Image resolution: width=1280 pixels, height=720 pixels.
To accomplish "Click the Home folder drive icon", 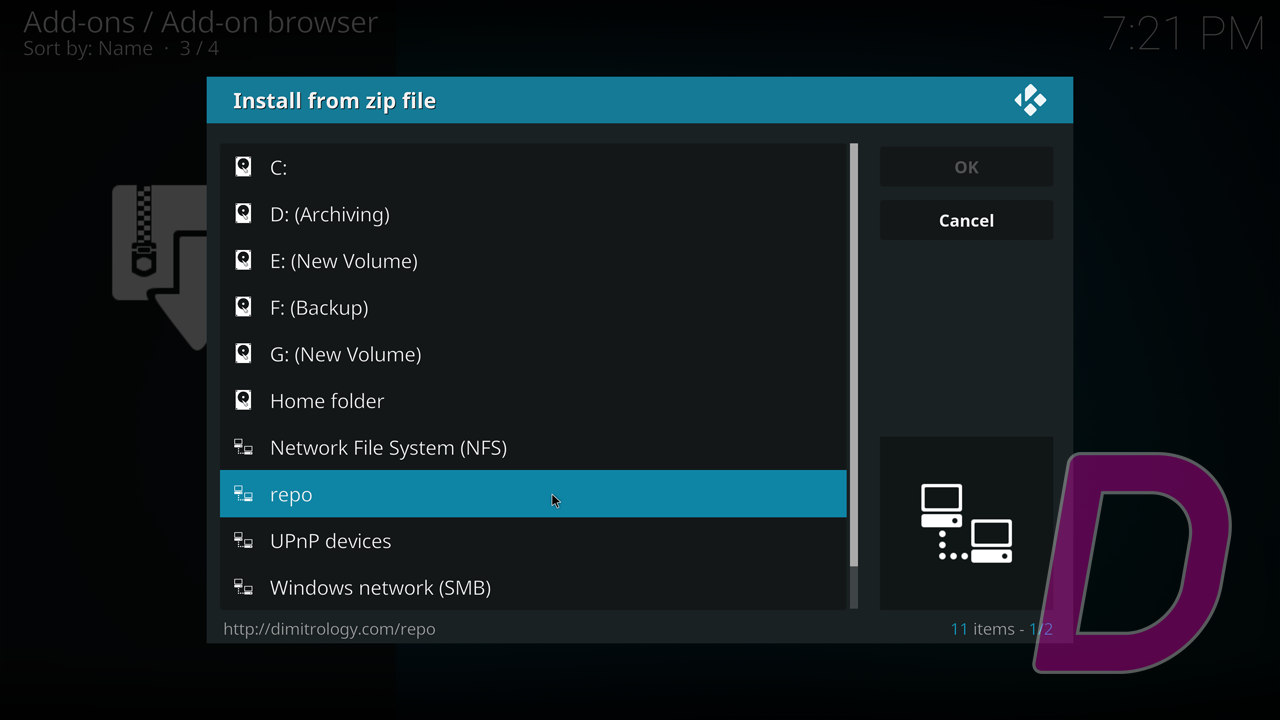I will coord(243,400).
